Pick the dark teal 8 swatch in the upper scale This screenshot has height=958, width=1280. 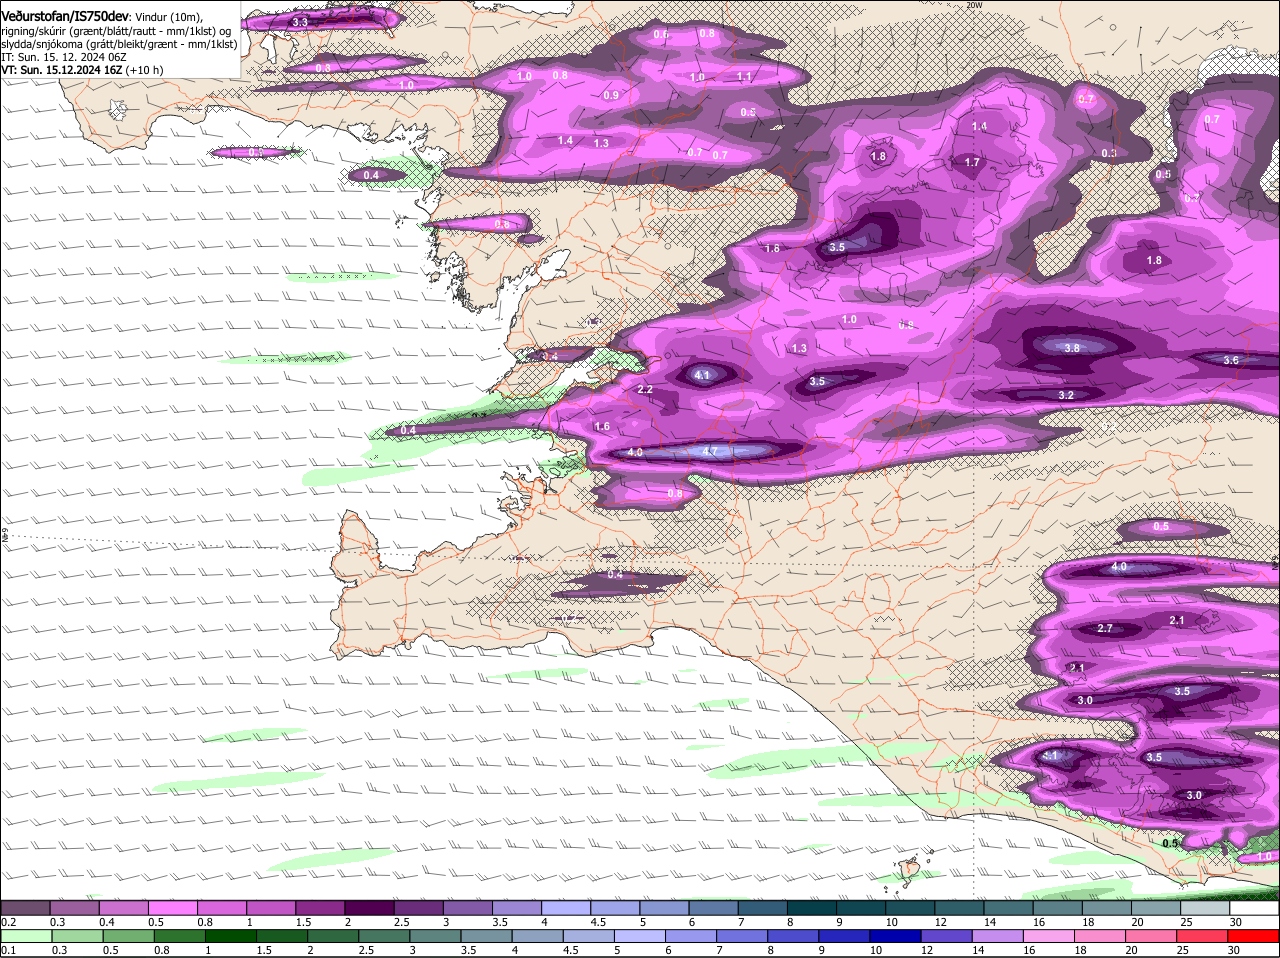tap(810, 907)
